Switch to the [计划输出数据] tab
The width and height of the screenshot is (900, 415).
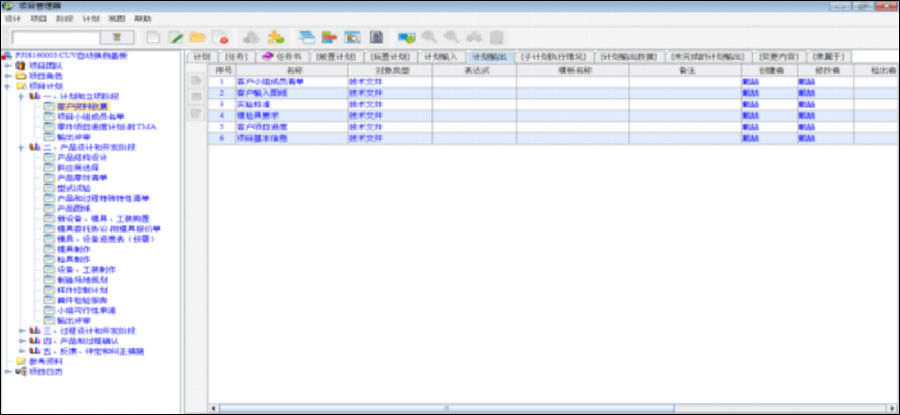[x=629, y=57]
